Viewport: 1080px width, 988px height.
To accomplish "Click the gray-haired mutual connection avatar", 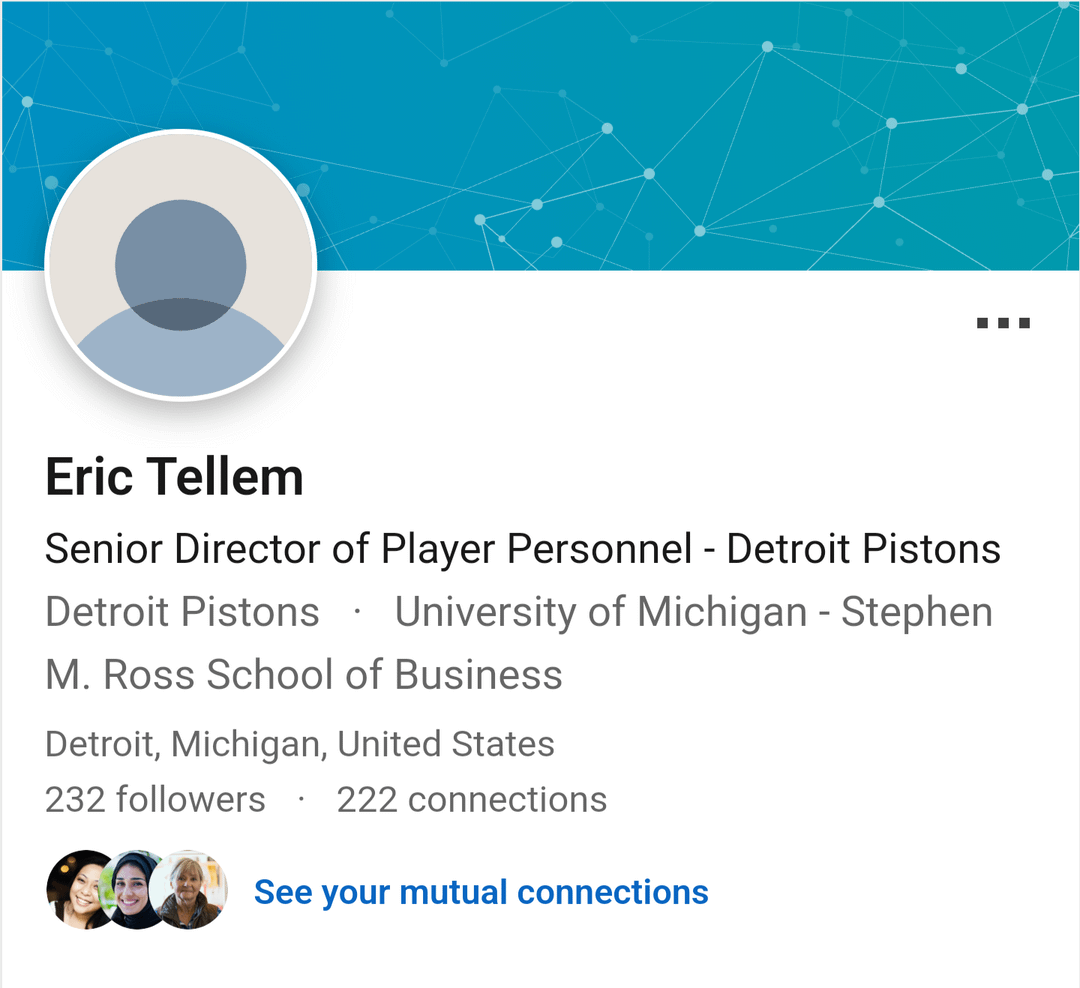I will click(192, 889).
